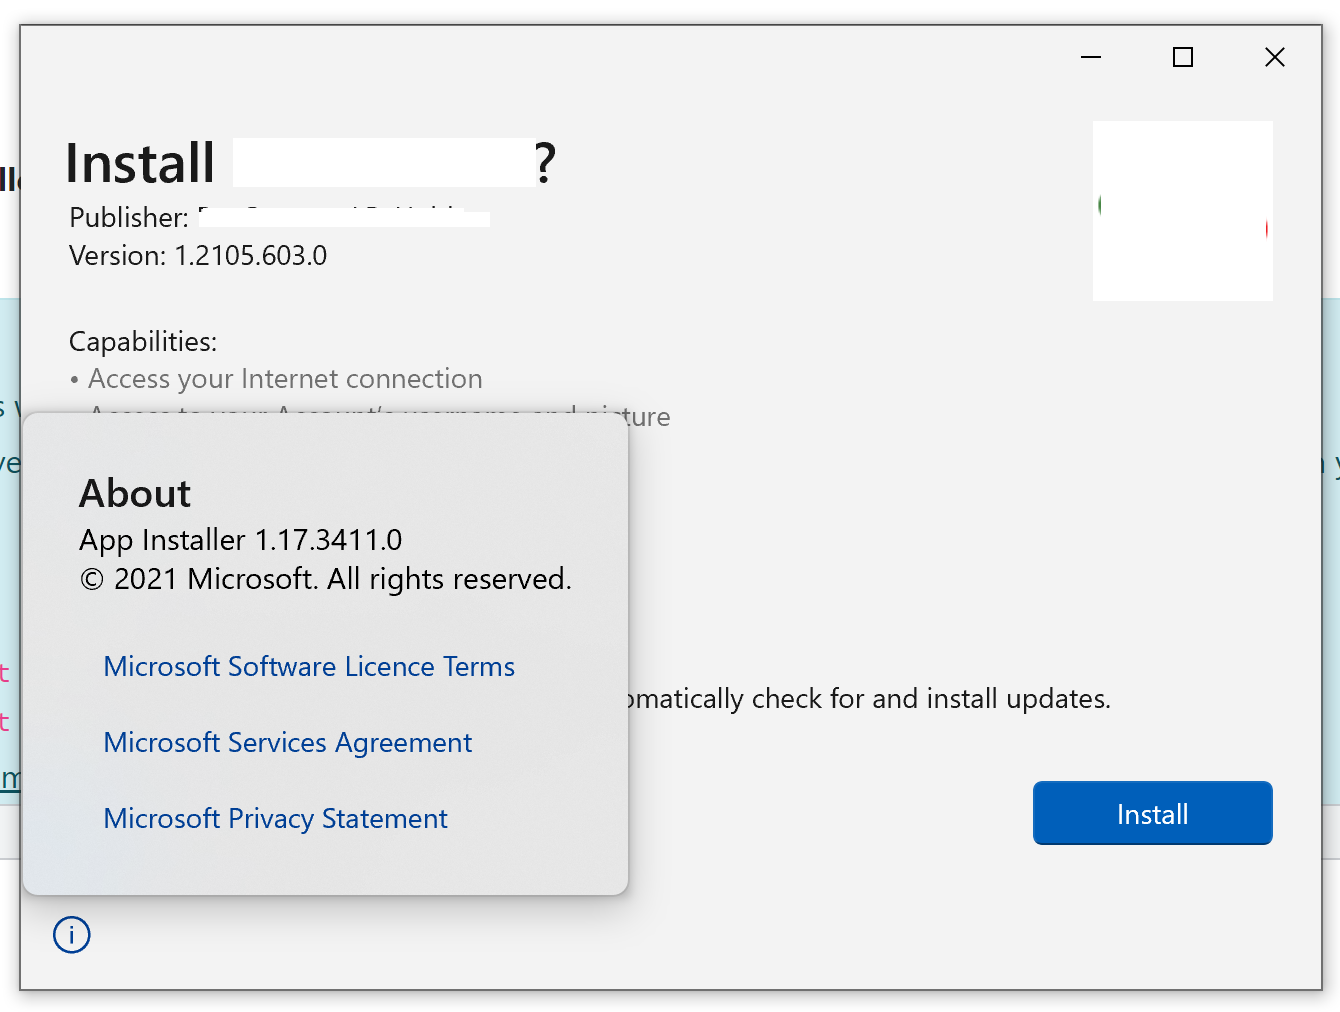Click the blue Install button
The width and height of the screenshot is (1340, 1012).
[1152, 813]
